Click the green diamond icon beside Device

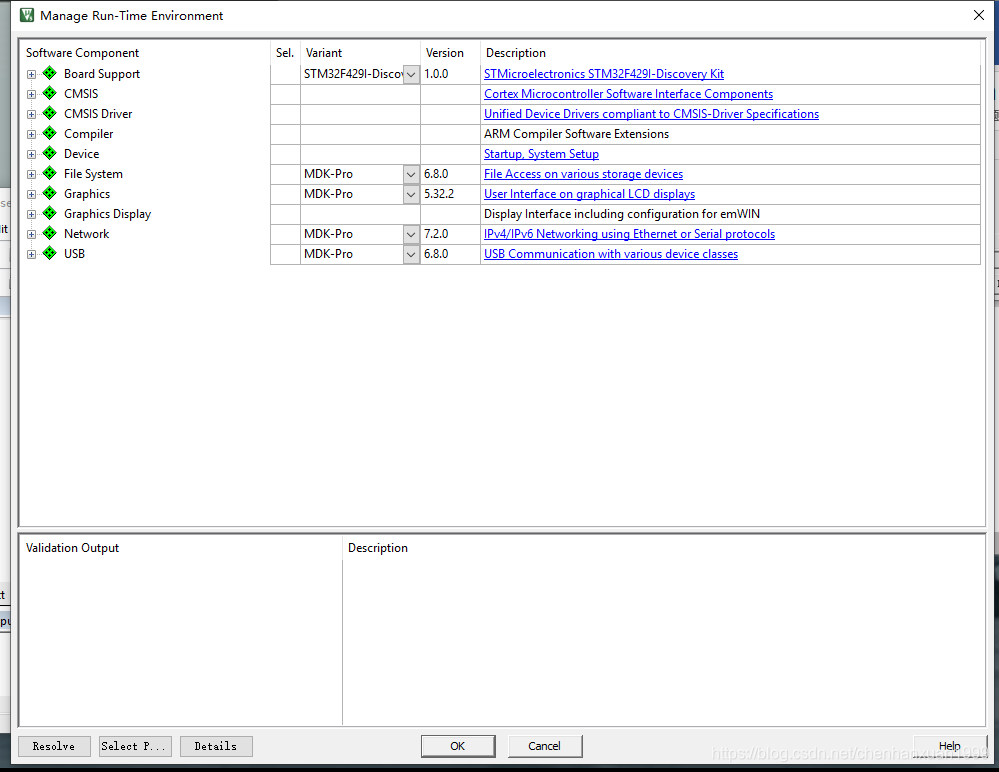pos(50,154)
